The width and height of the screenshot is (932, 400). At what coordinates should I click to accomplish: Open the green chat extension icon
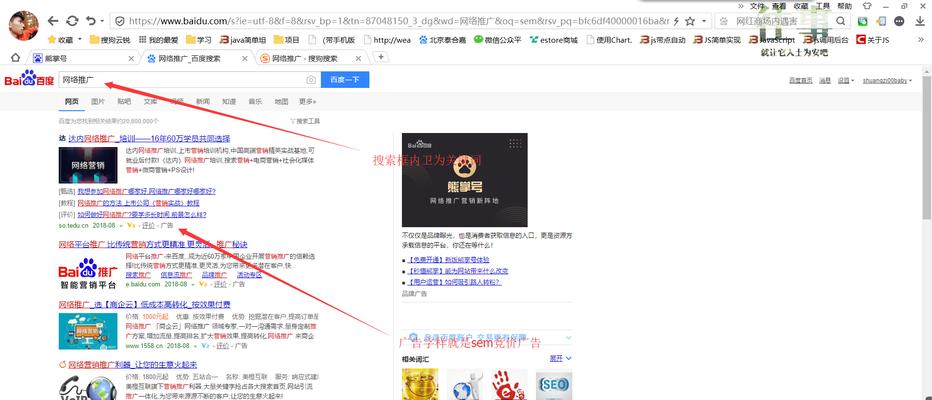862,21
